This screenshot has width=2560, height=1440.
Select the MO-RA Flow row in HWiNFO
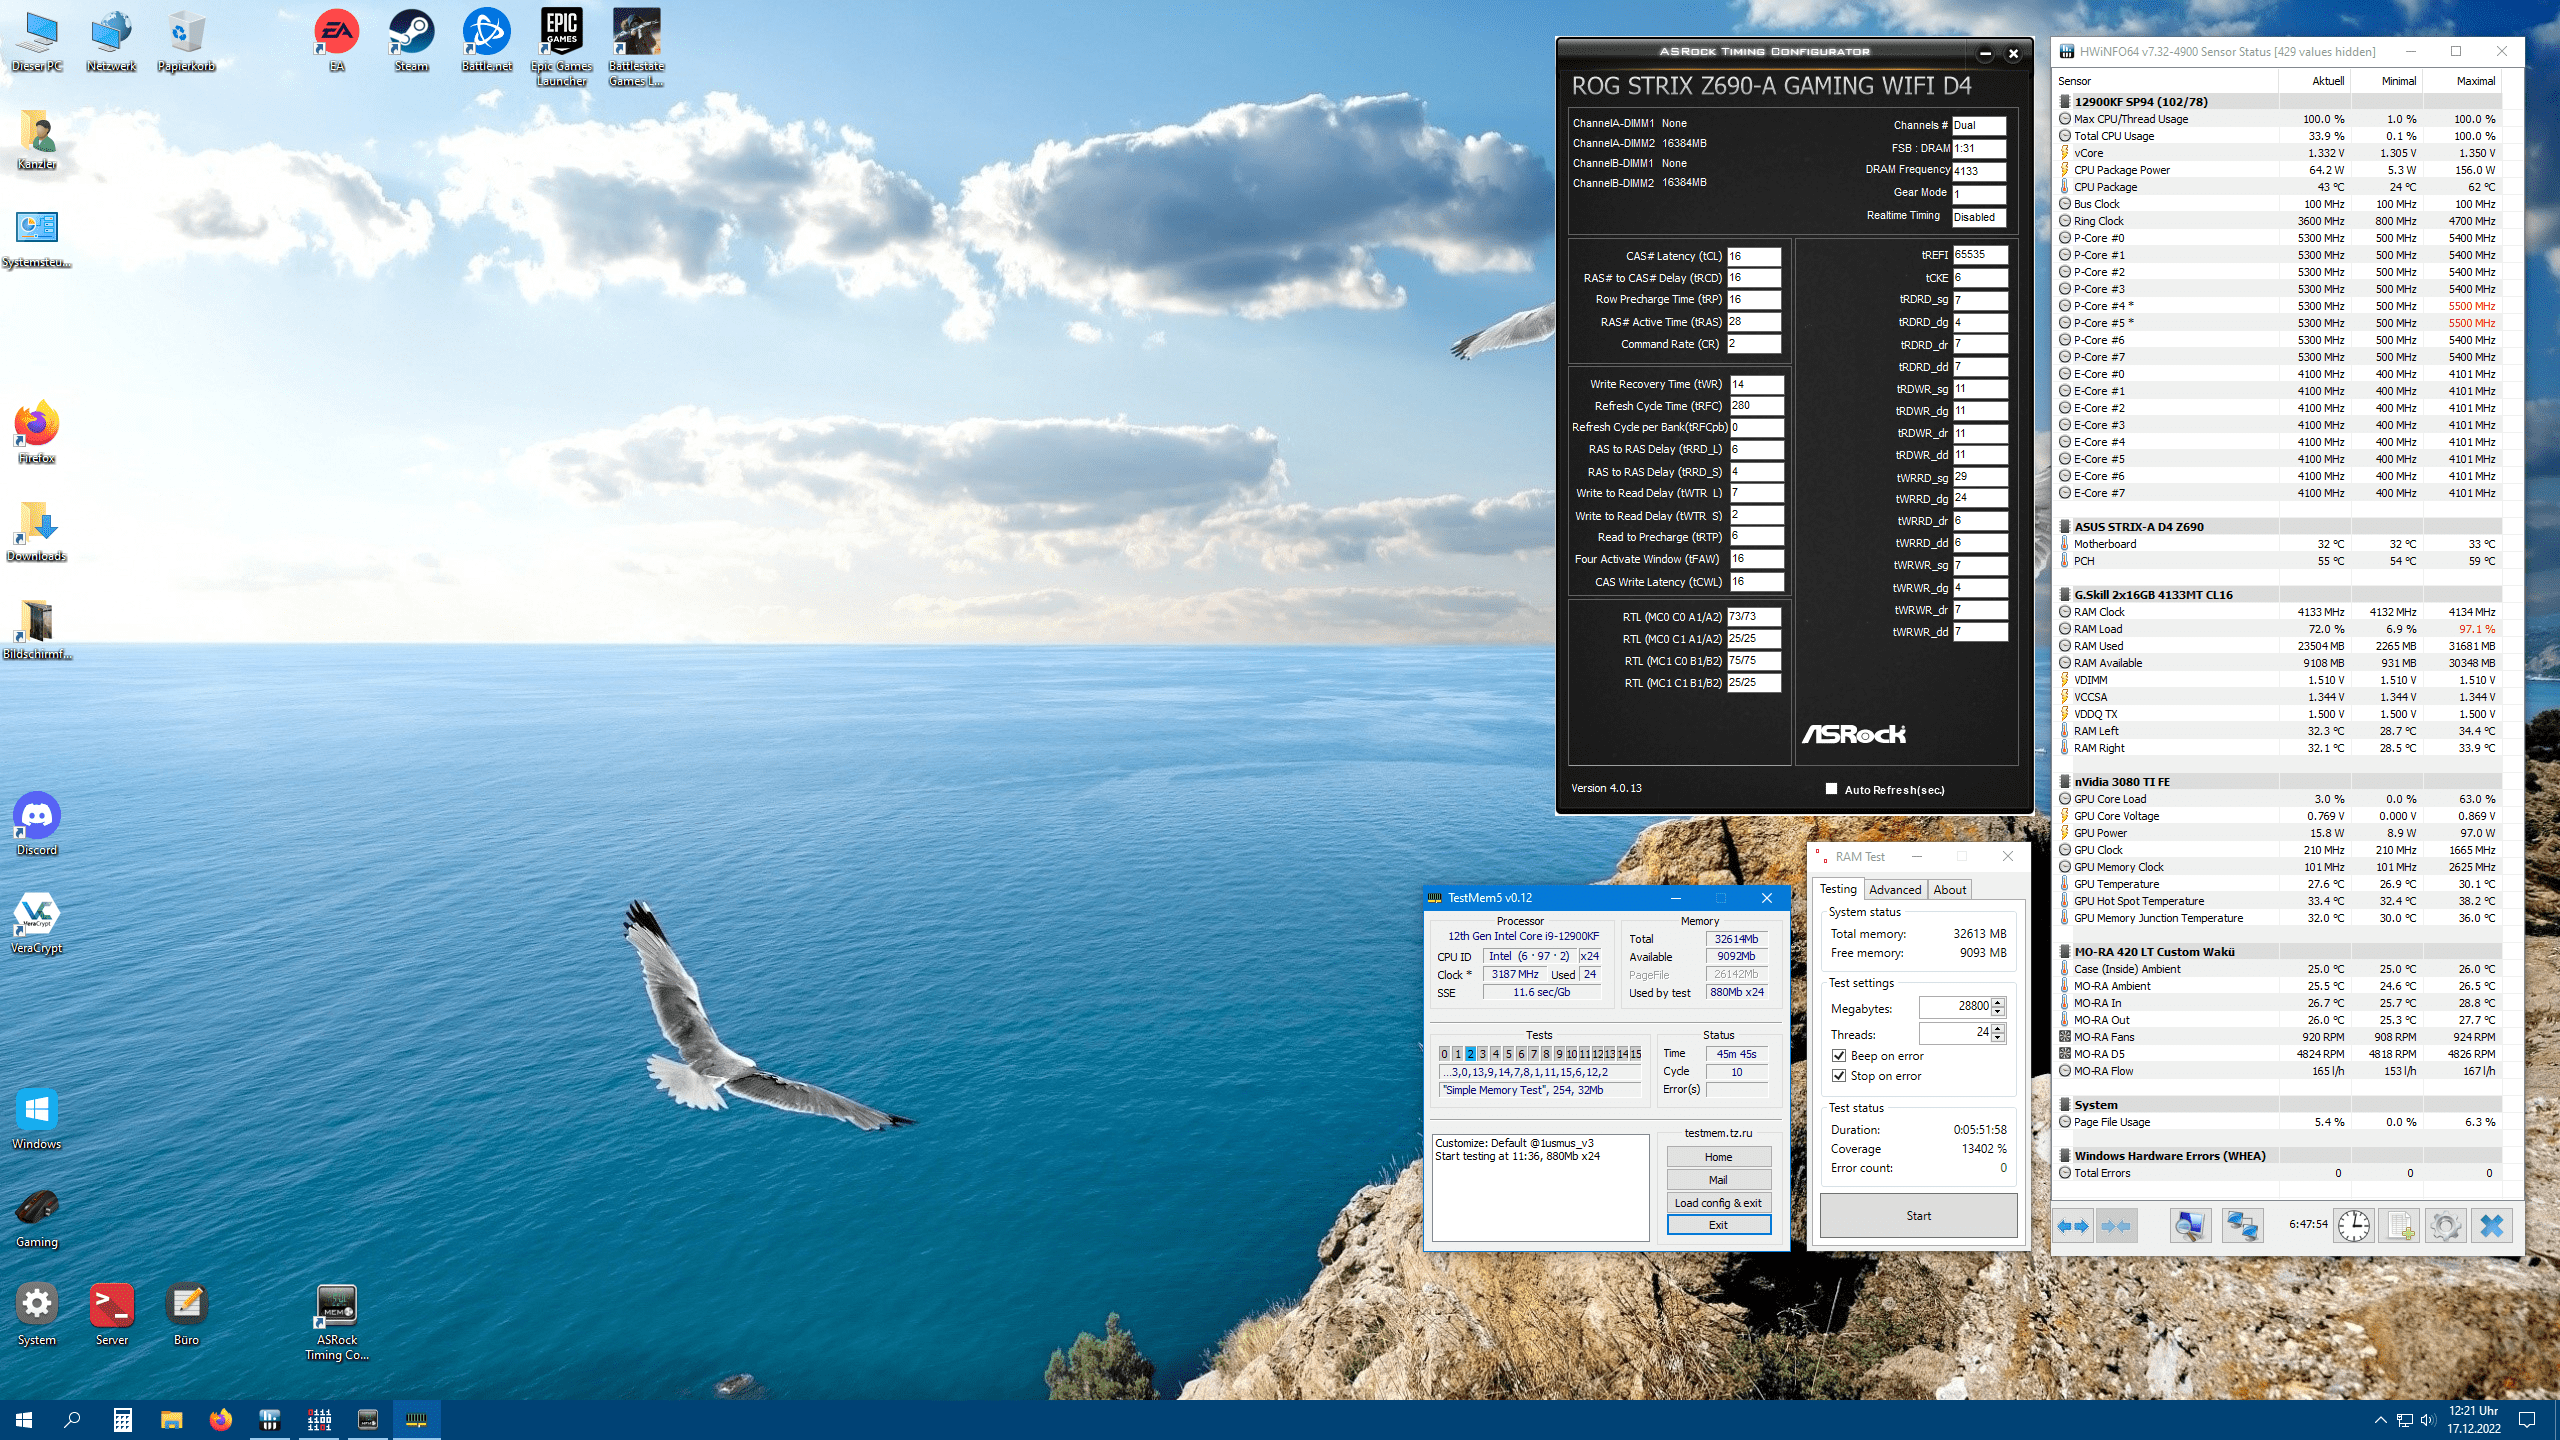tap(2279, 1071)
